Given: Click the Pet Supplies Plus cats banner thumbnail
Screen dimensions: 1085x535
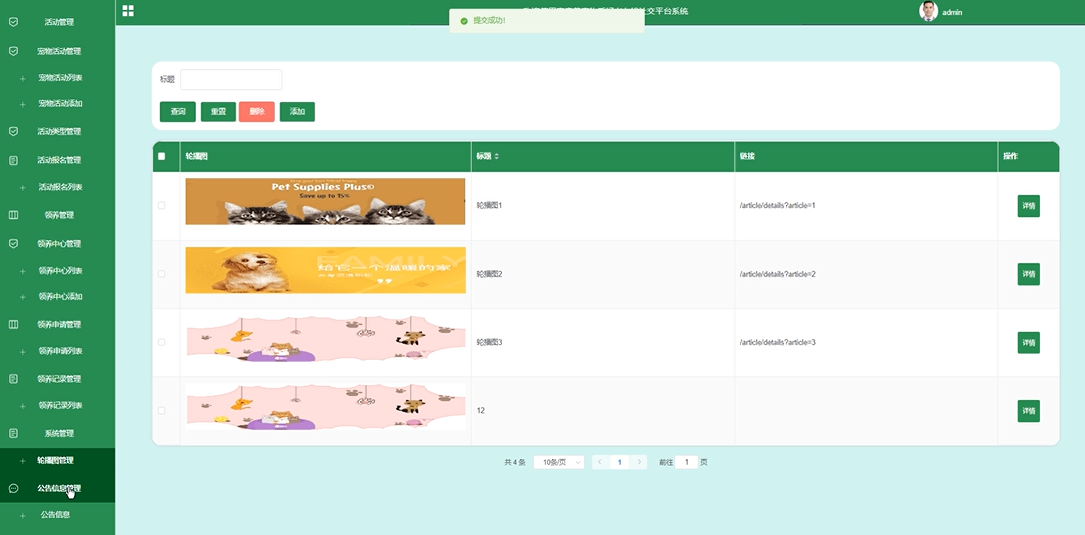Looking at the screenshot, I should tap(325, 201).
